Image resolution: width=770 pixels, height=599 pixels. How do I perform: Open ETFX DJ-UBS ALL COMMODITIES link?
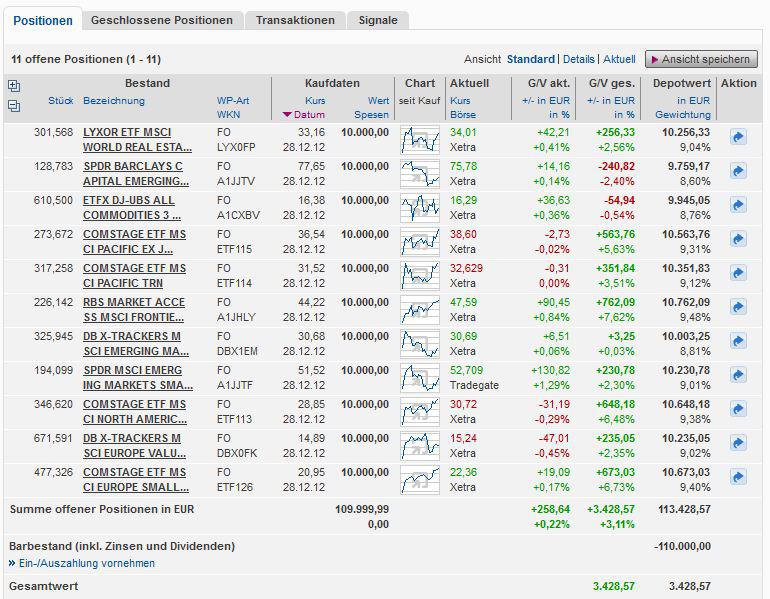pyautogui.click(x=132, y=208)
